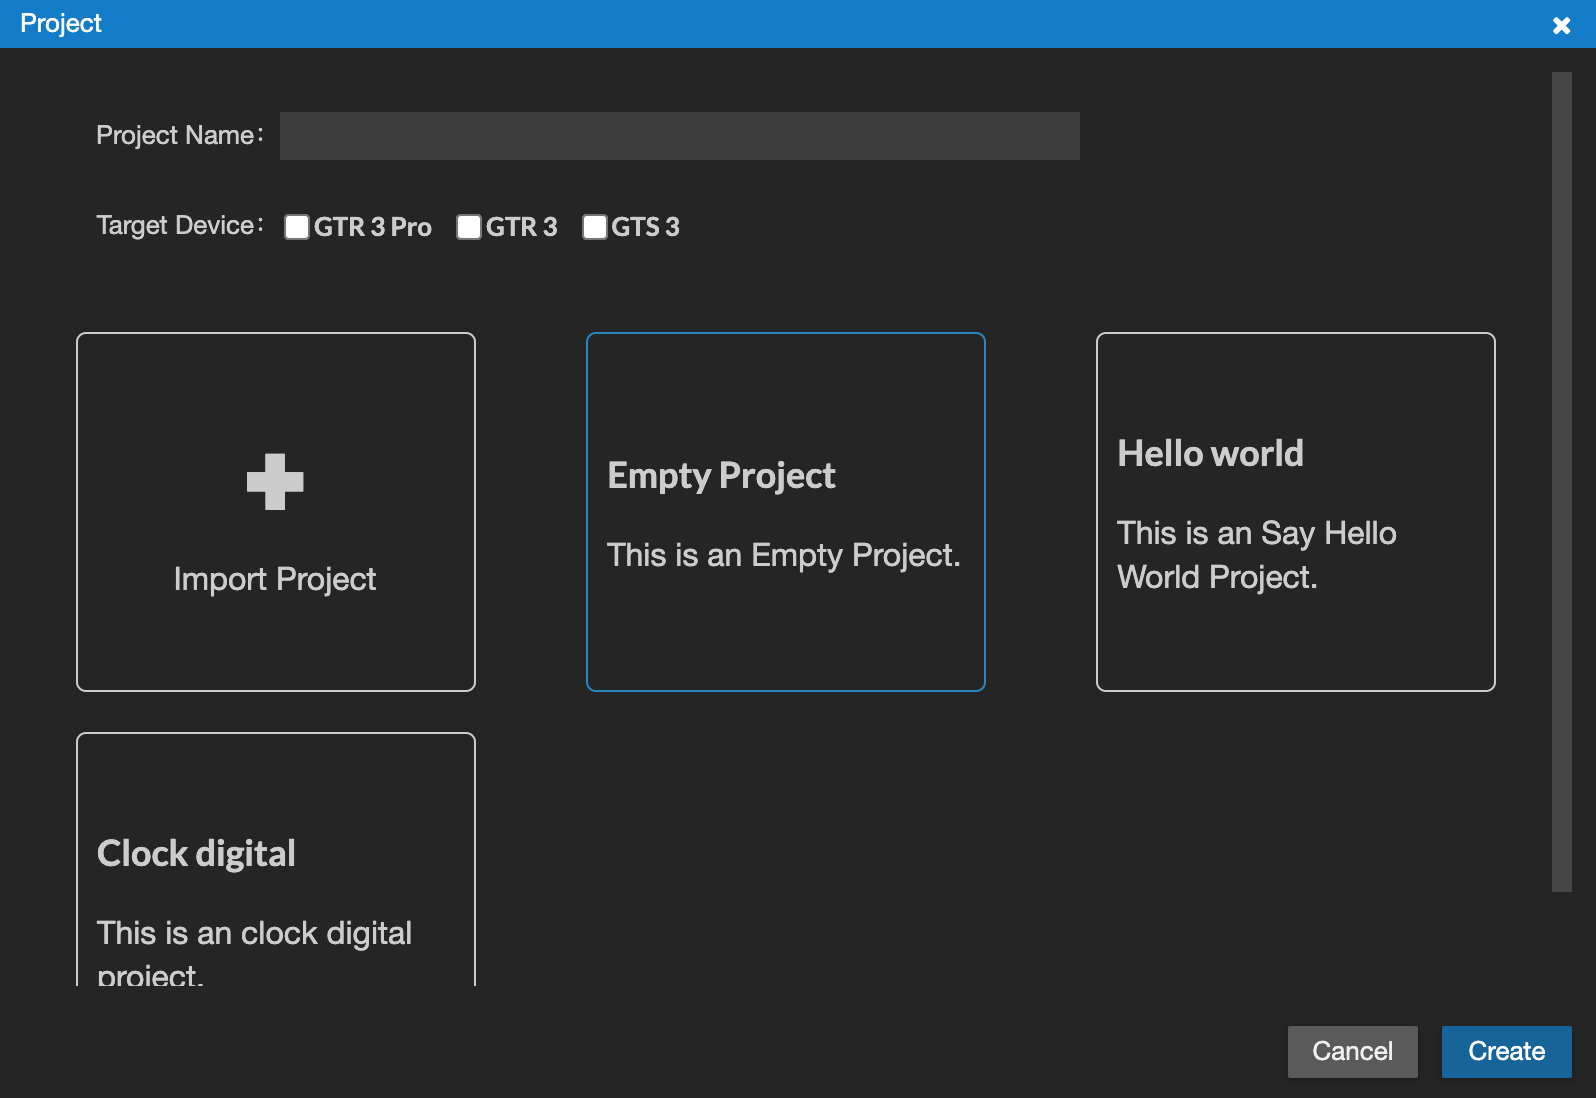Click the Clock digital heading text

196,854
